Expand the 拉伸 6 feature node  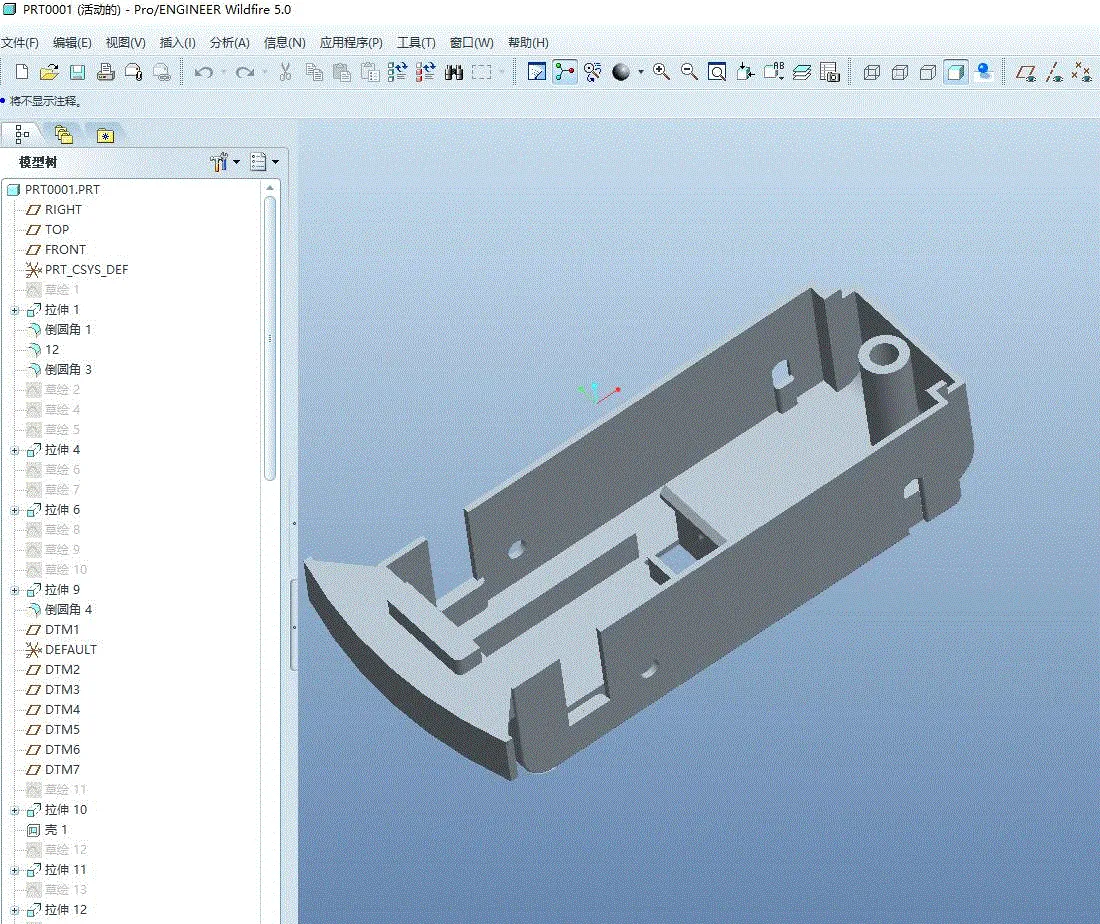(x=15, y=510)
